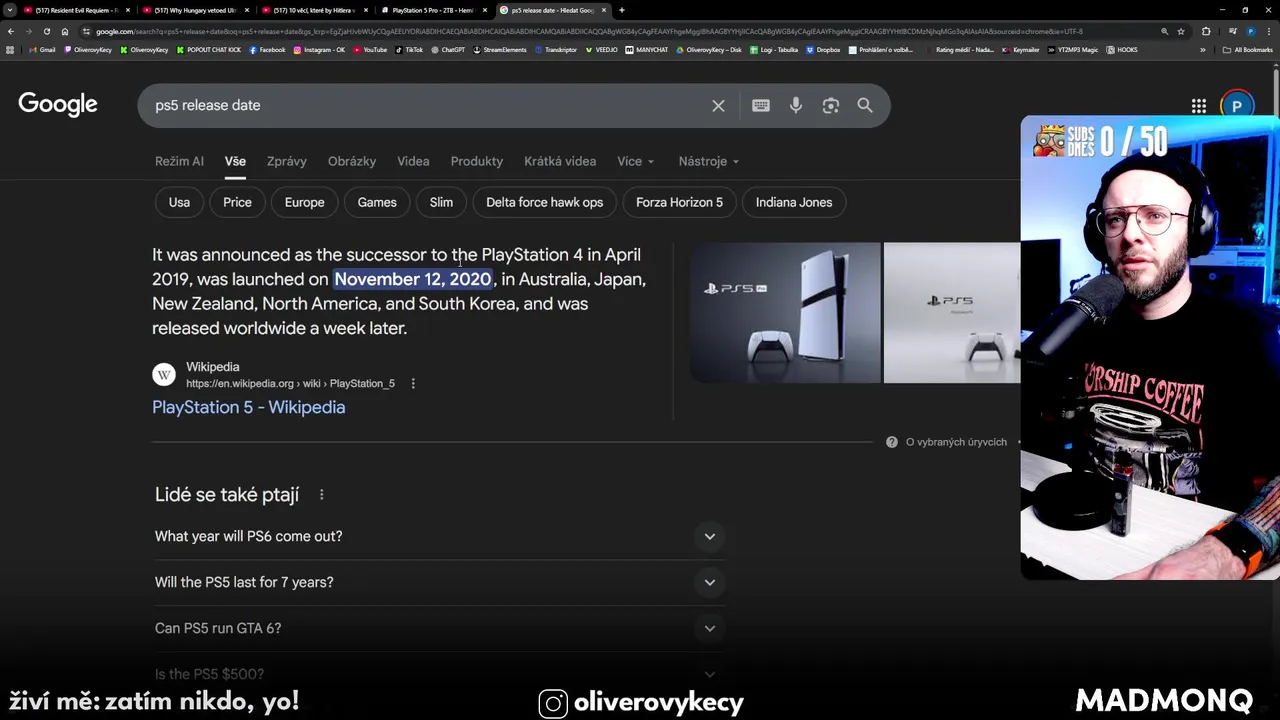Open the ChatGPT bookmark
The height and width of the screenshot is (720, 1280).
[x=448, y=49]
